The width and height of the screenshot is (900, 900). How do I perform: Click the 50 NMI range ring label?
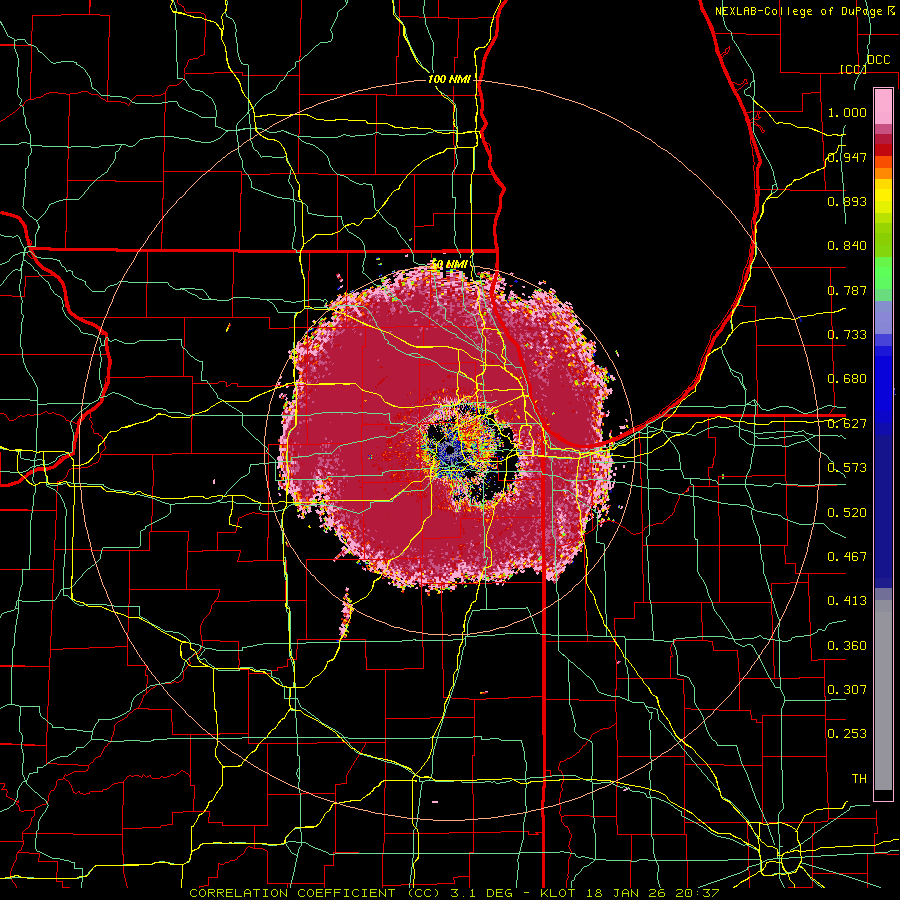pyautogui.click(x=449, y=264)
